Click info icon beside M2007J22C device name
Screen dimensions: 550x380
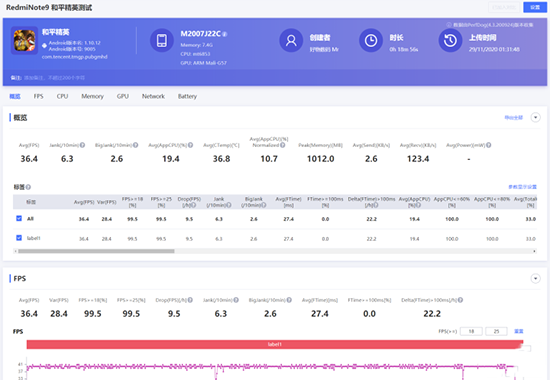point(225,34)
